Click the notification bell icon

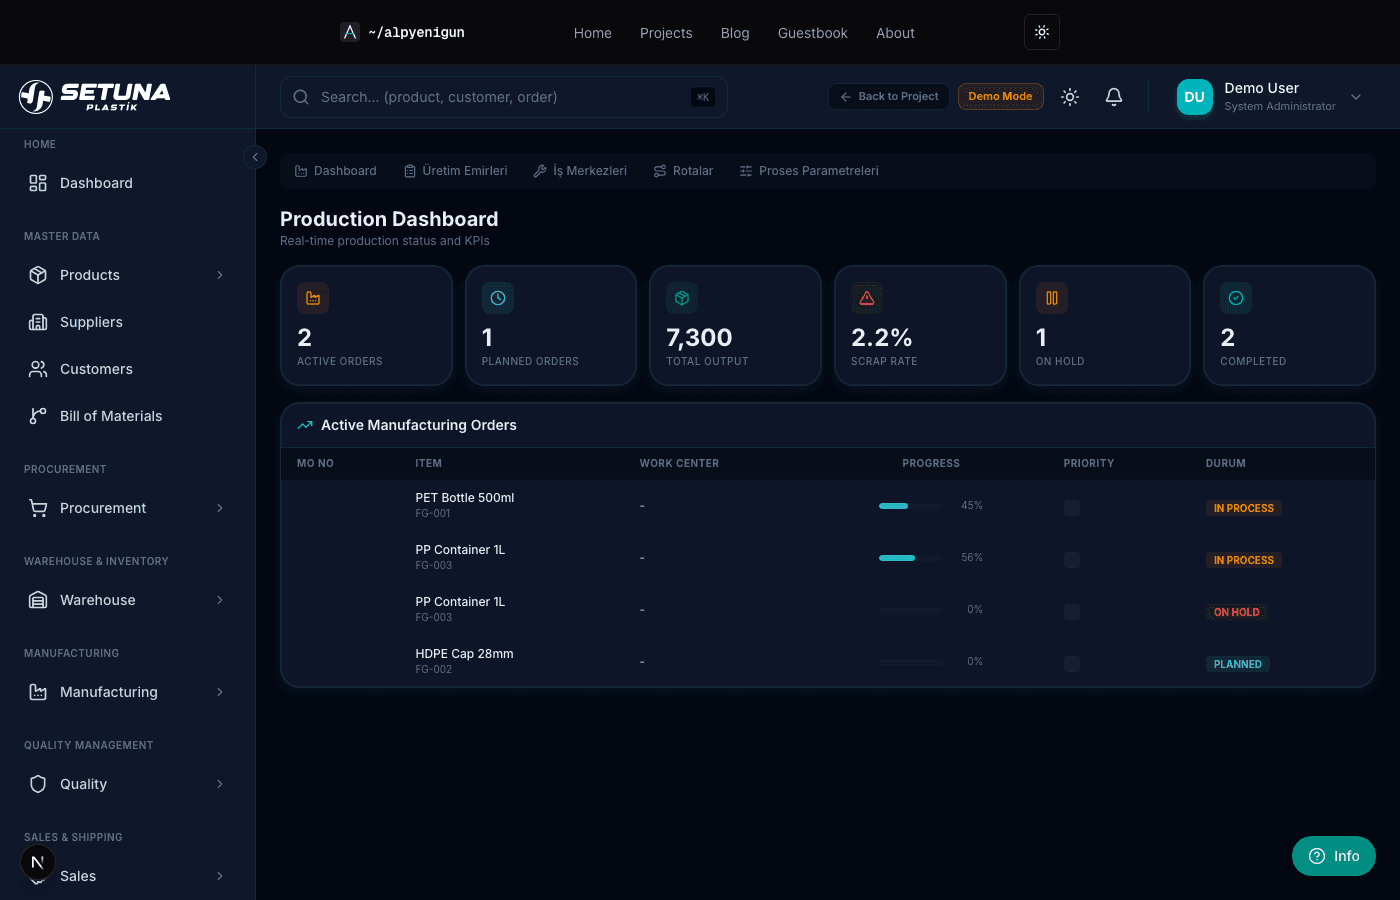coord(1114,96)
